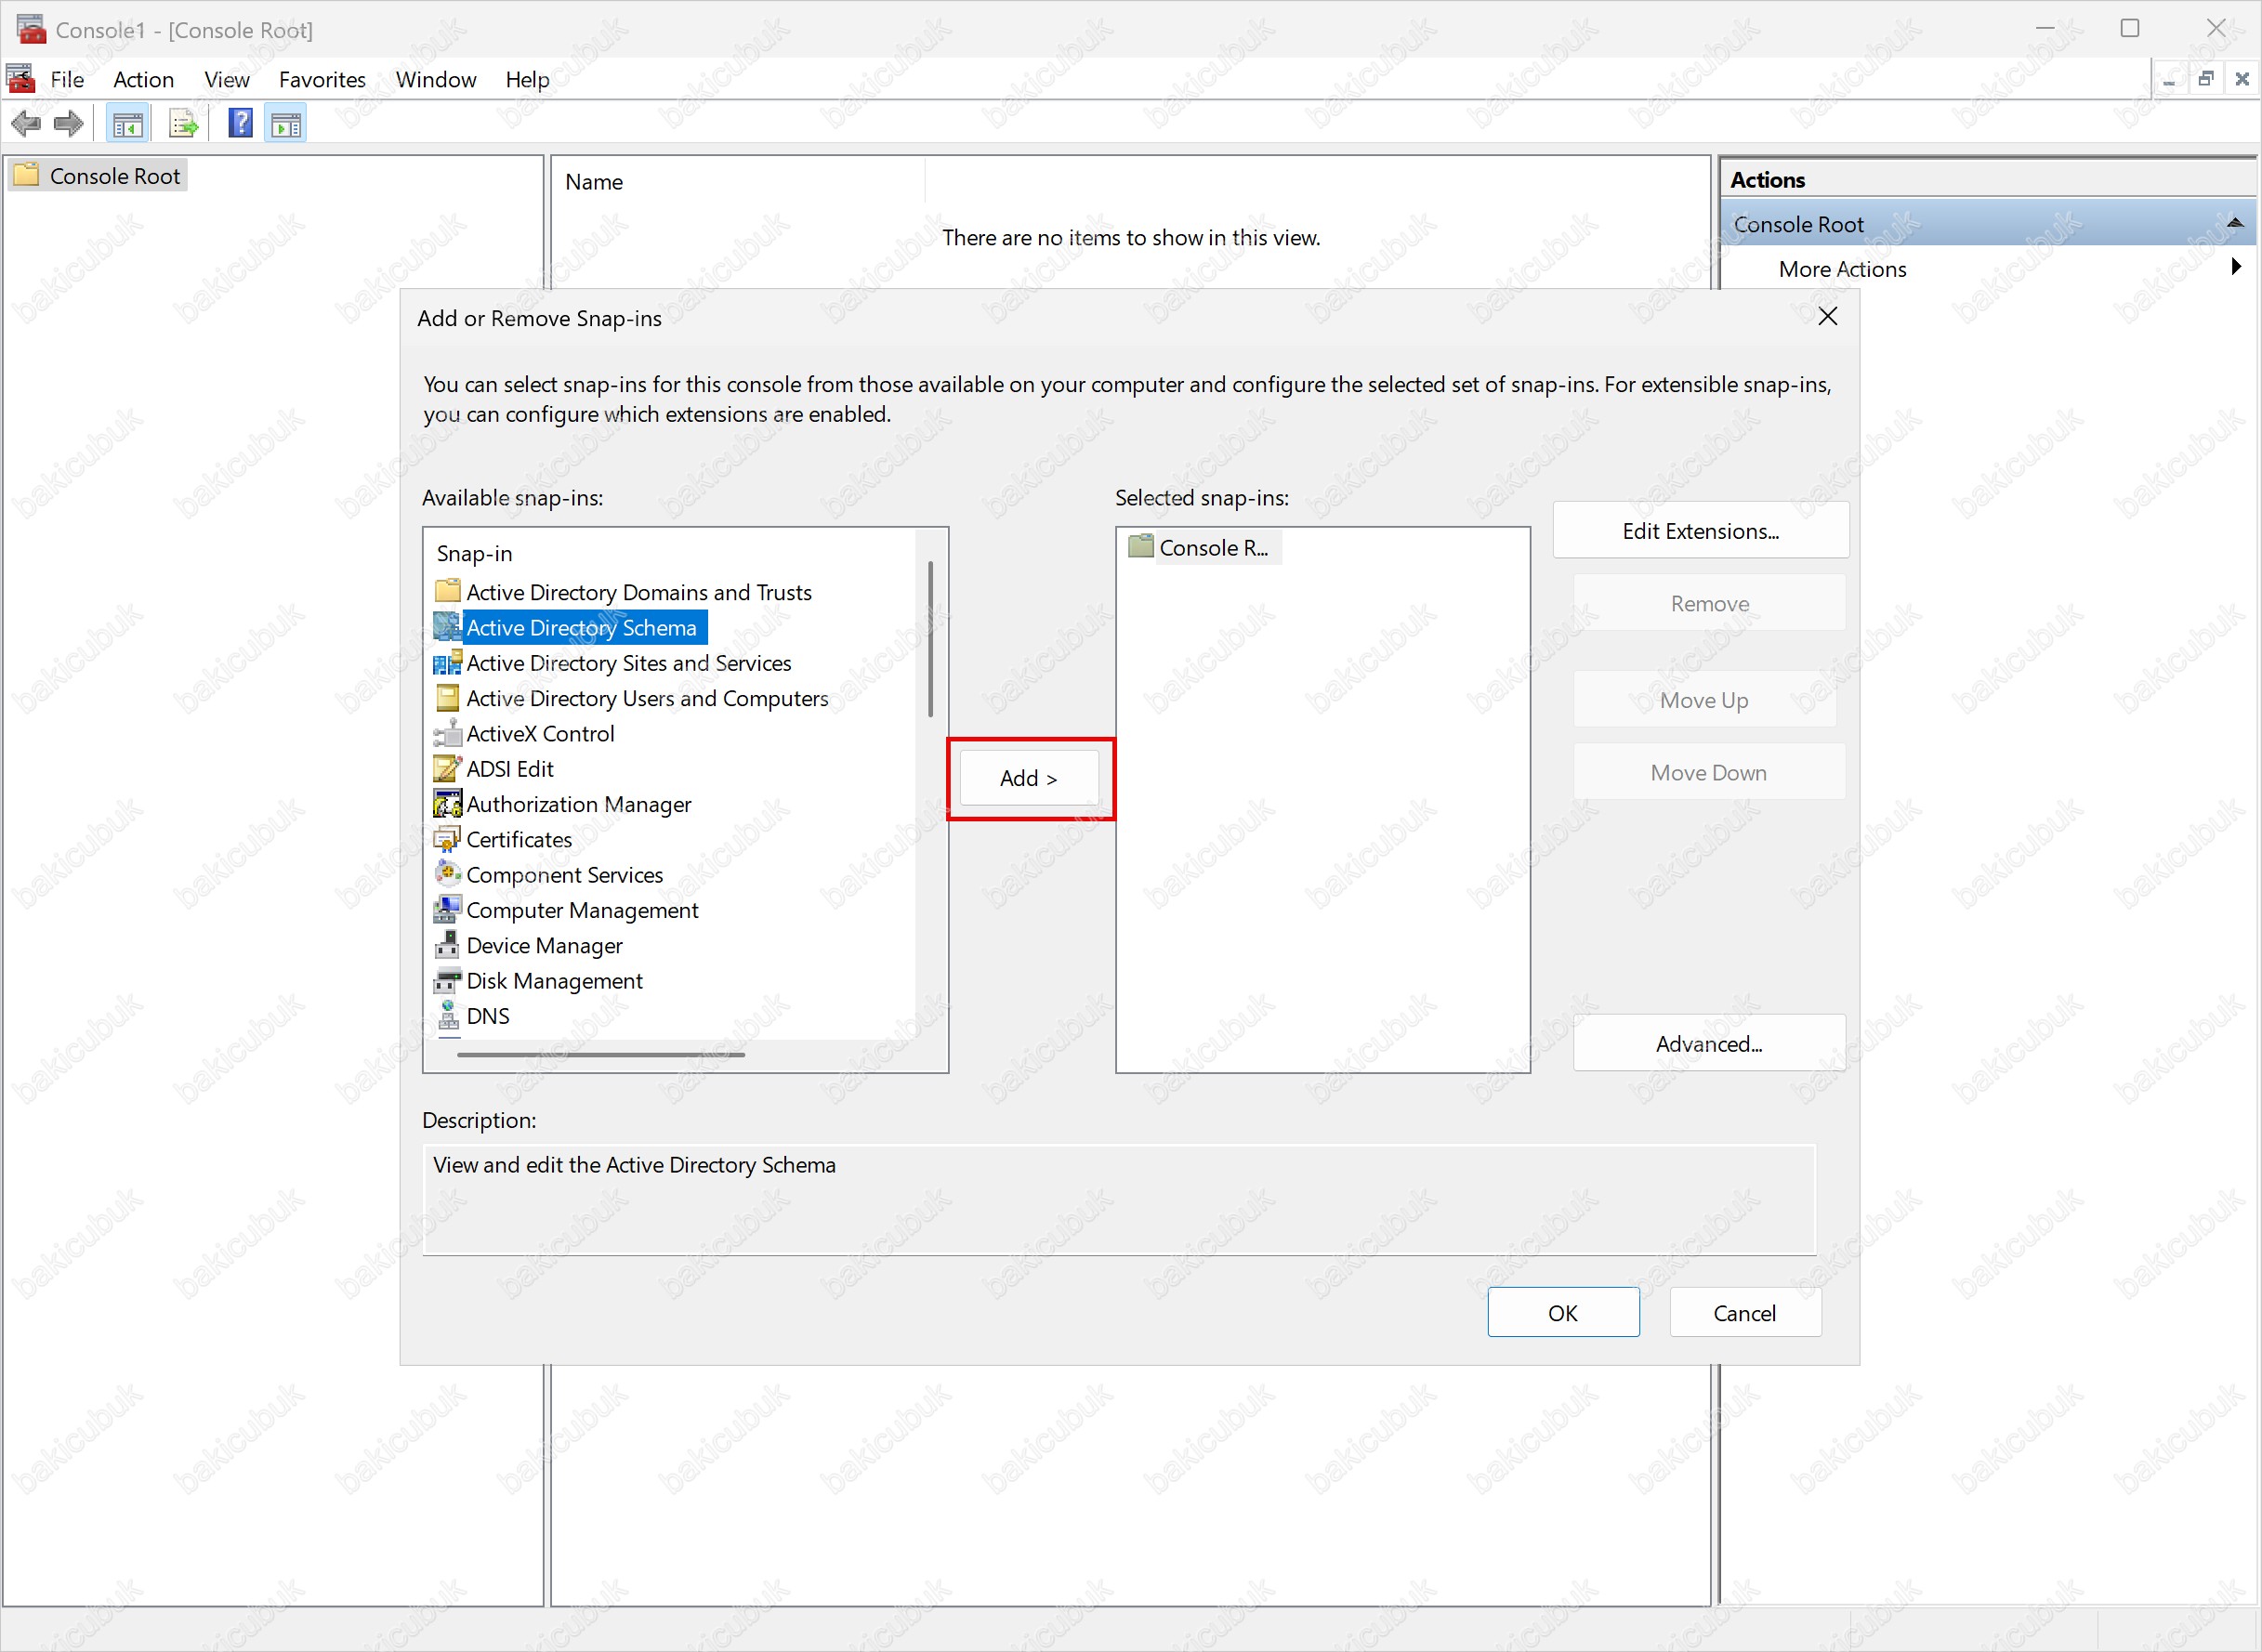
Task: Click the Console R... label in Selected snap-ins
Action: coord(1213,547)
